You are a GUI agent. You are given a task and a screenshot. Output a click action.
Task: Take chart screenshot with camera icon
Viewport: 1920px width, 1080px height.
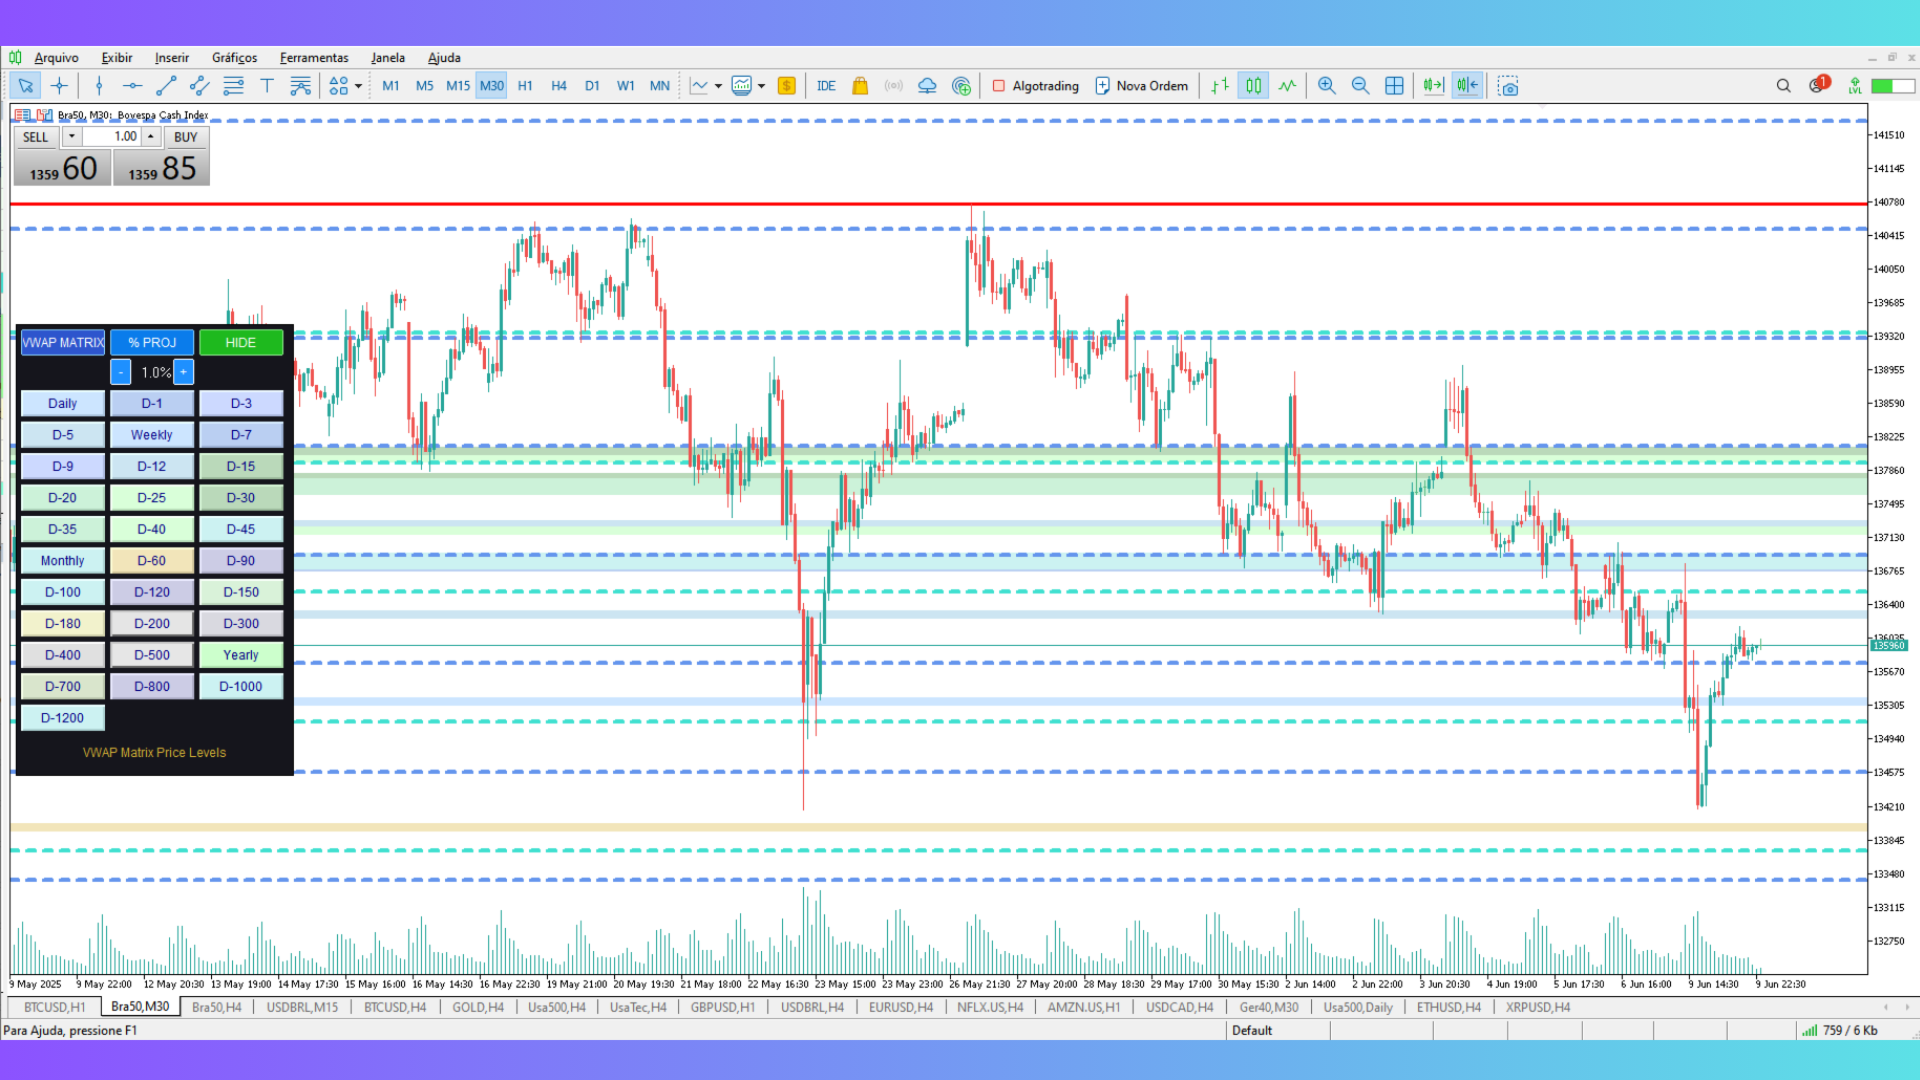pos(1508,86)
